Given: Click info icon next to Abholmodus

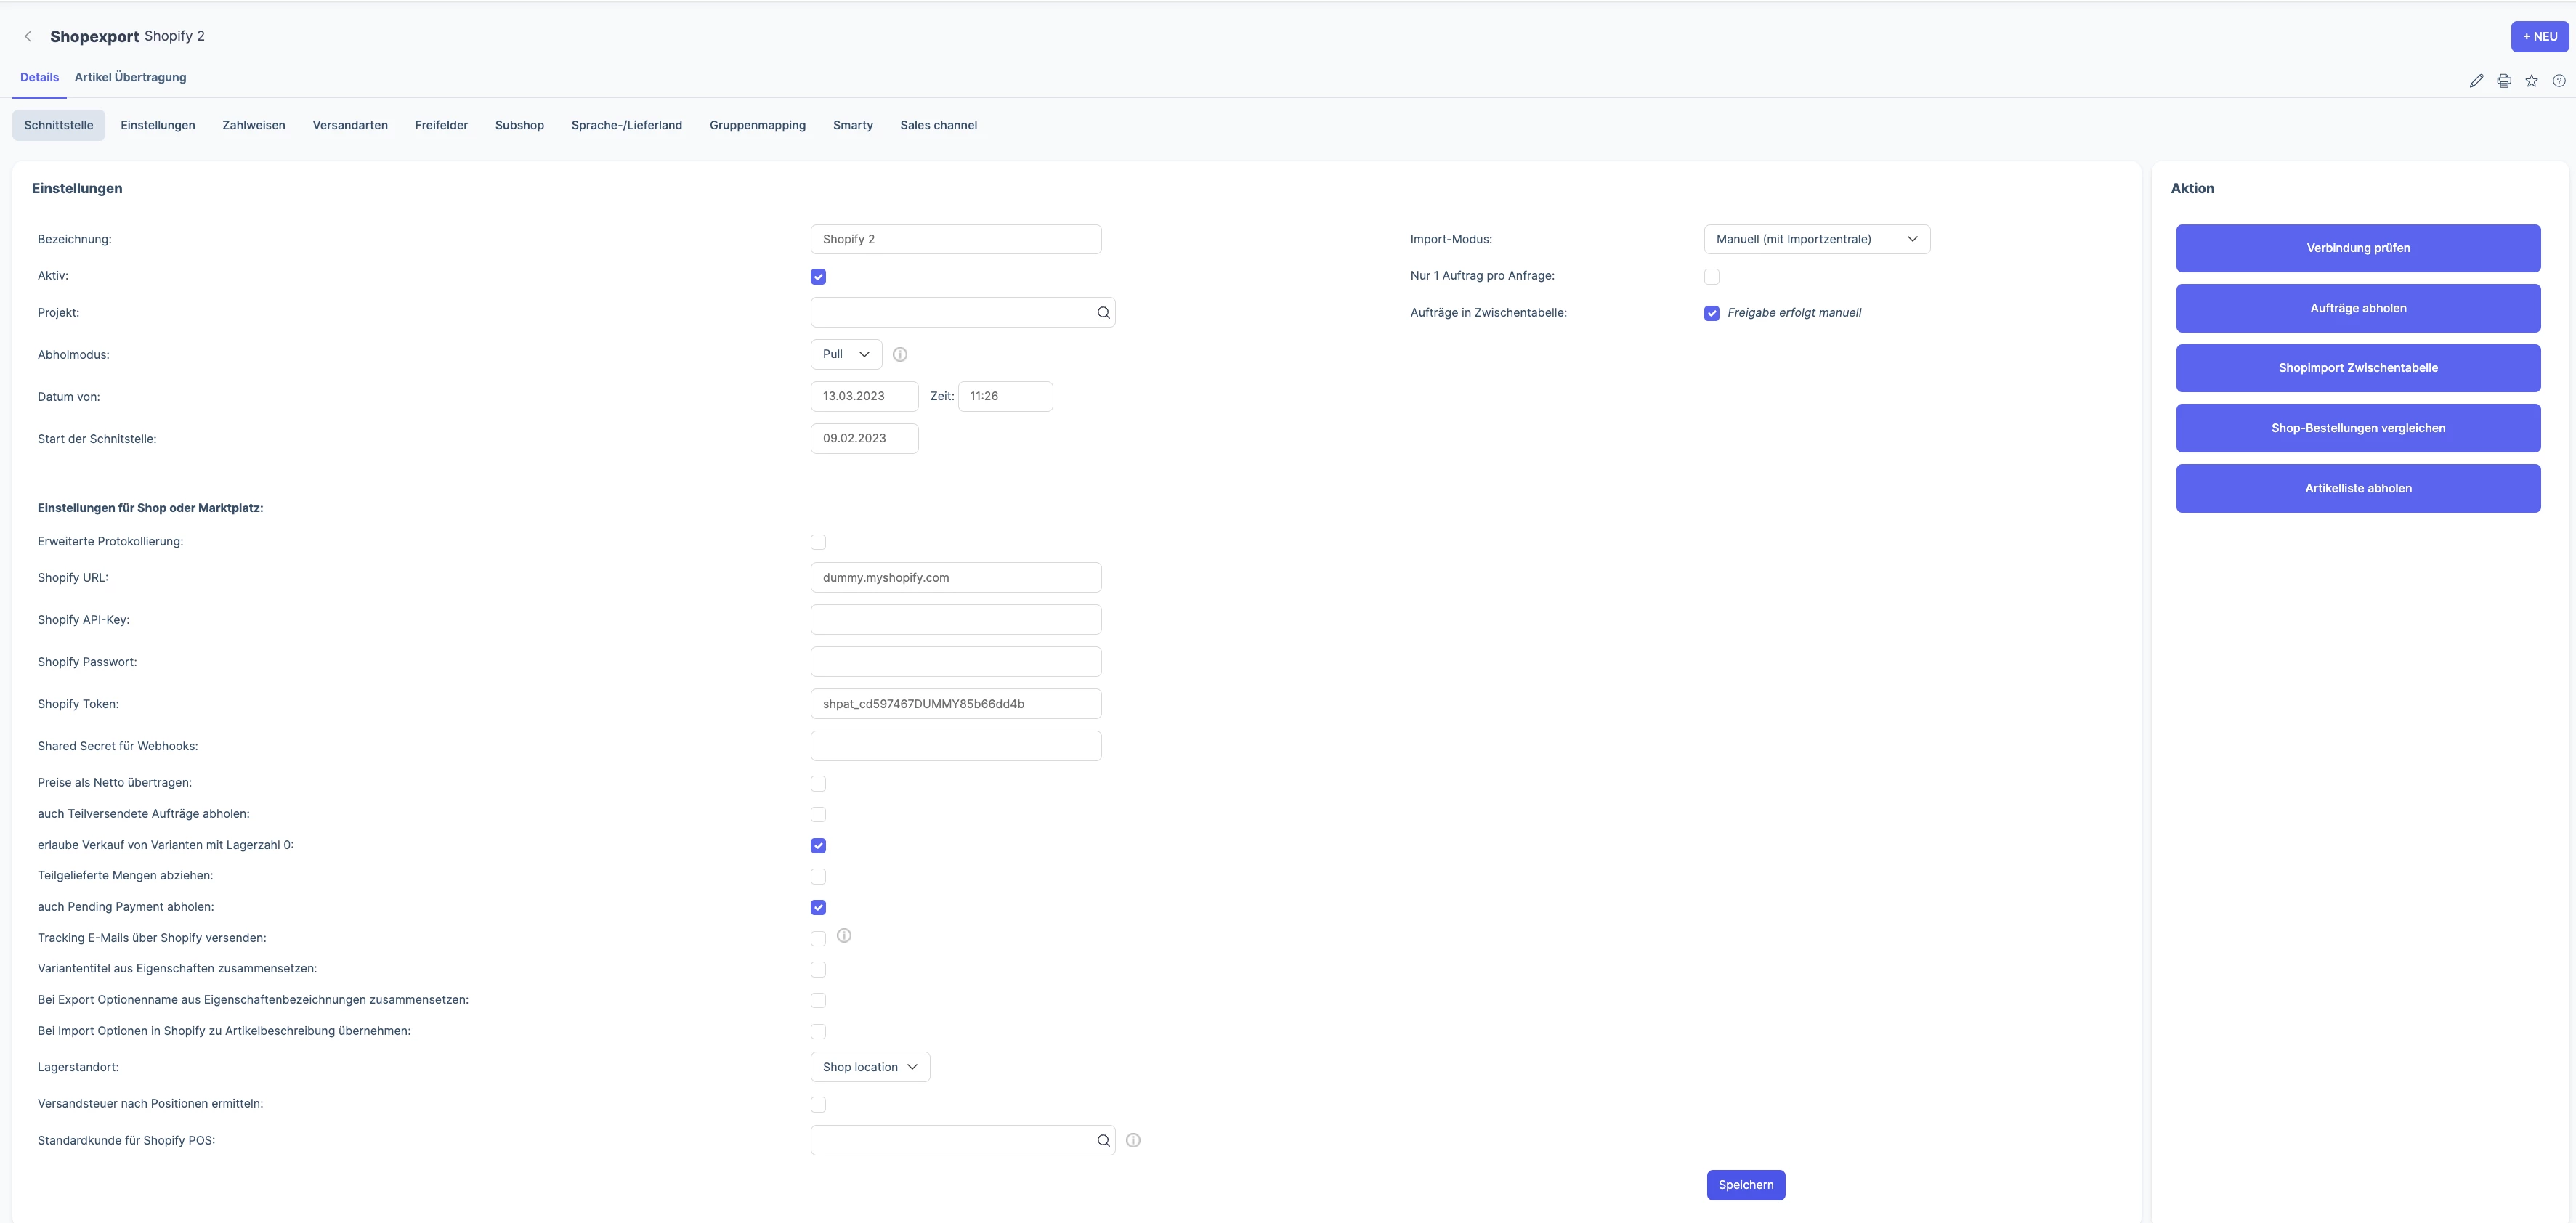Looking at the screenshot, I should pyautogui.click(x=900, y=355).
